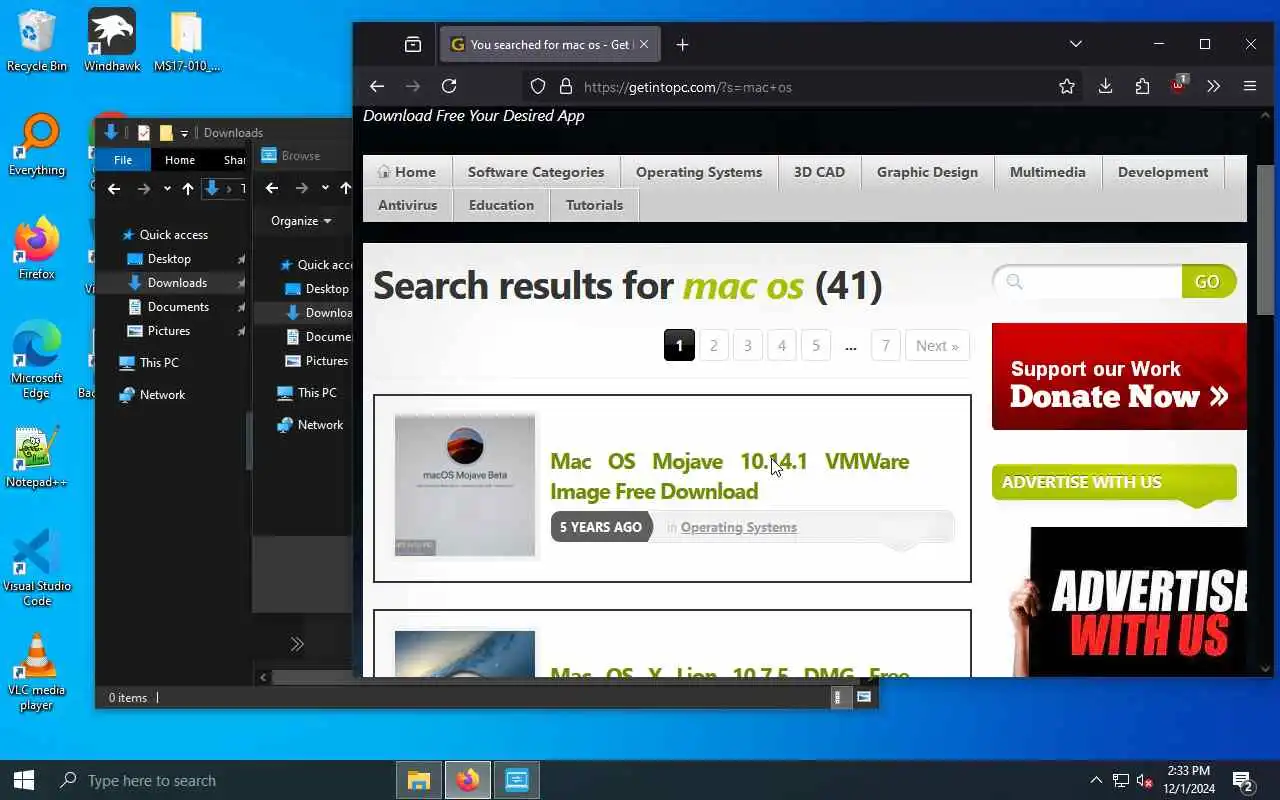Open the File tab in Downloads window

pyautogui.click(x=123, y=160)
